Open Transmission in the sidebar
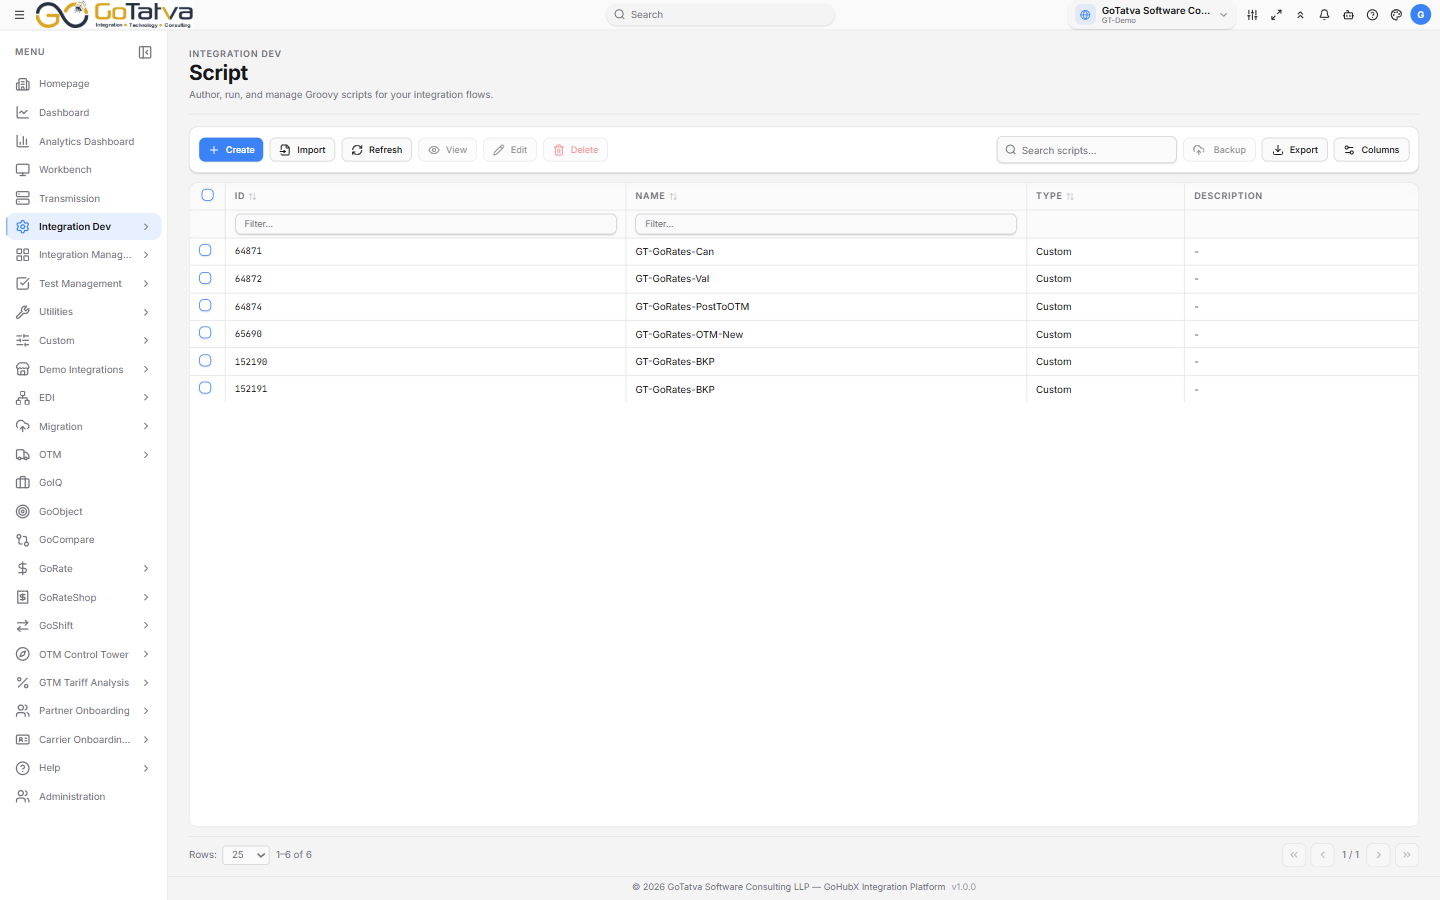This screenshot has height=900, width=1440. pos(84,199)
